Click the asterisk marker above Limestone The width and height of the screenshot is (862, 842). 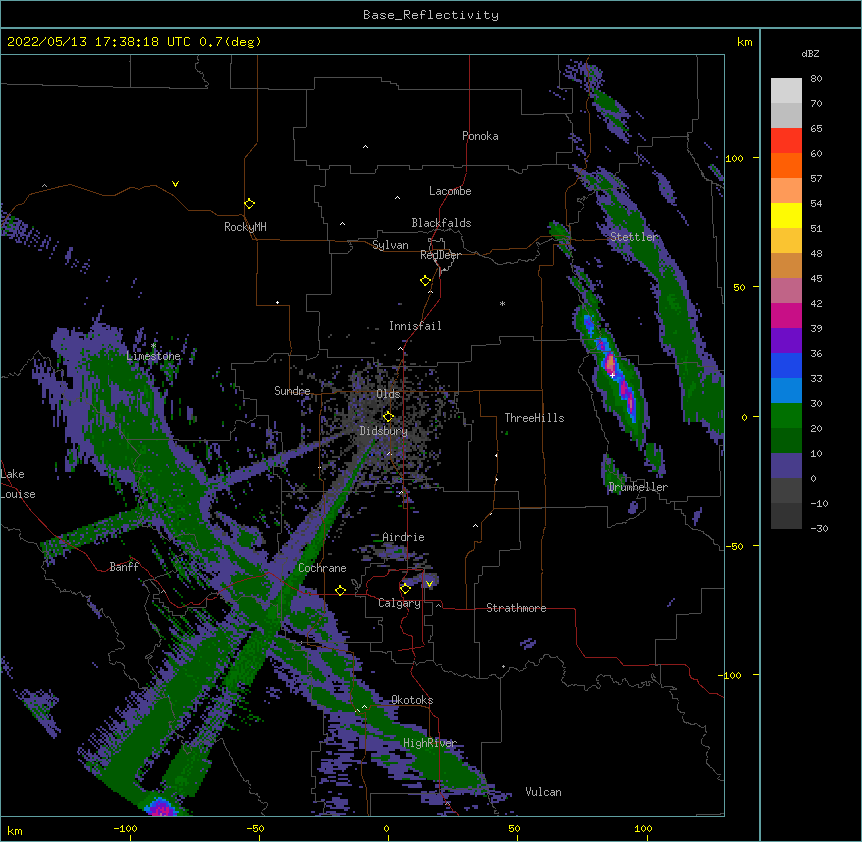(x=153, y=346)
